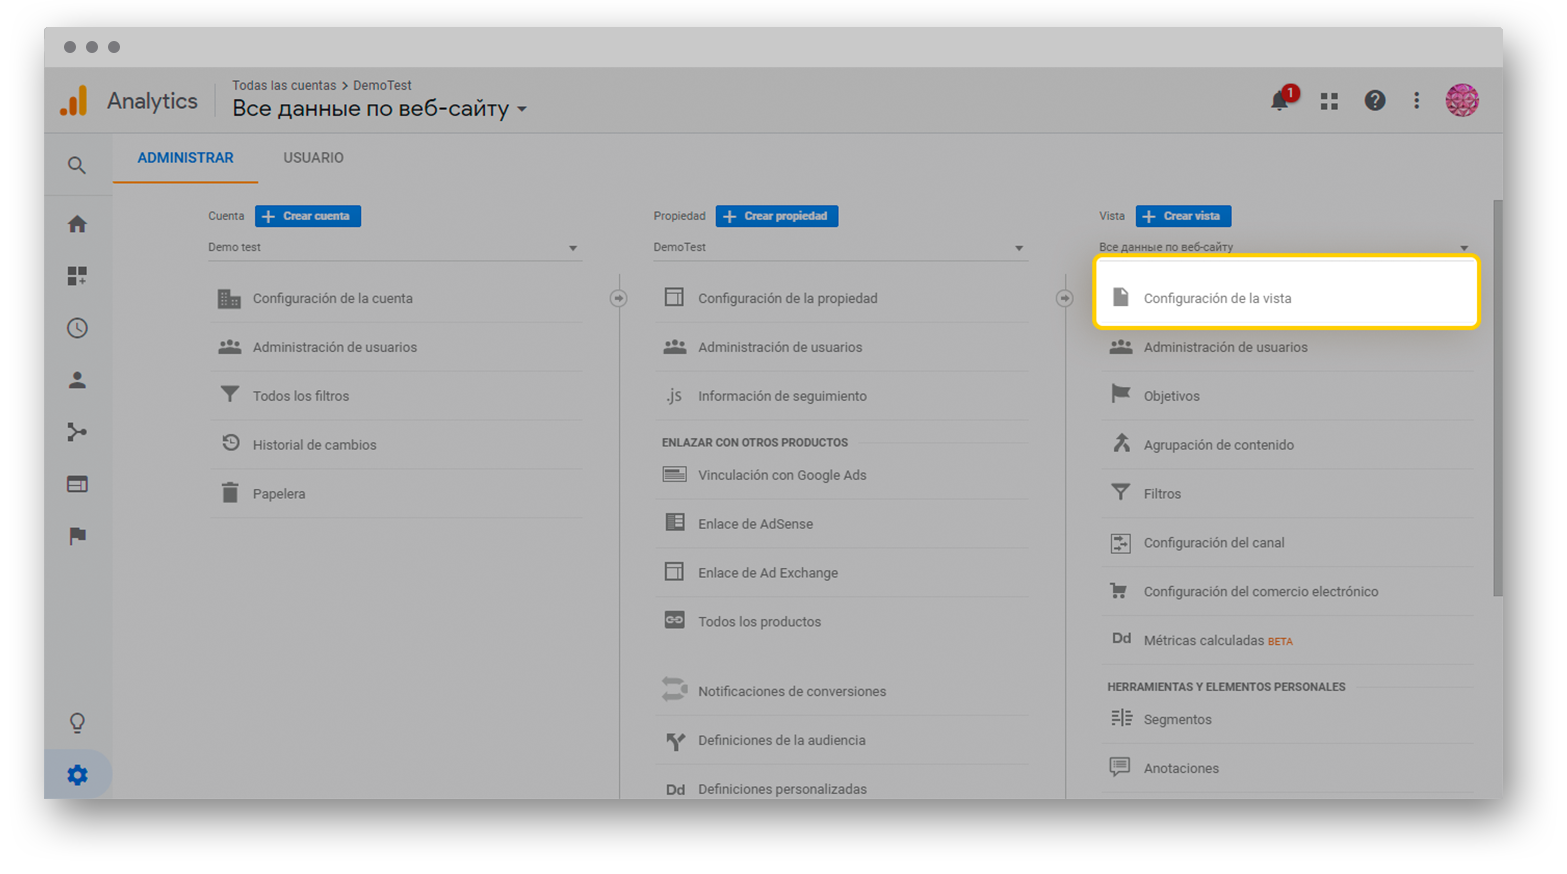The image size is (1567, 874).
Task: Go to Home icon in sidebar
Action: pos(77,224)
